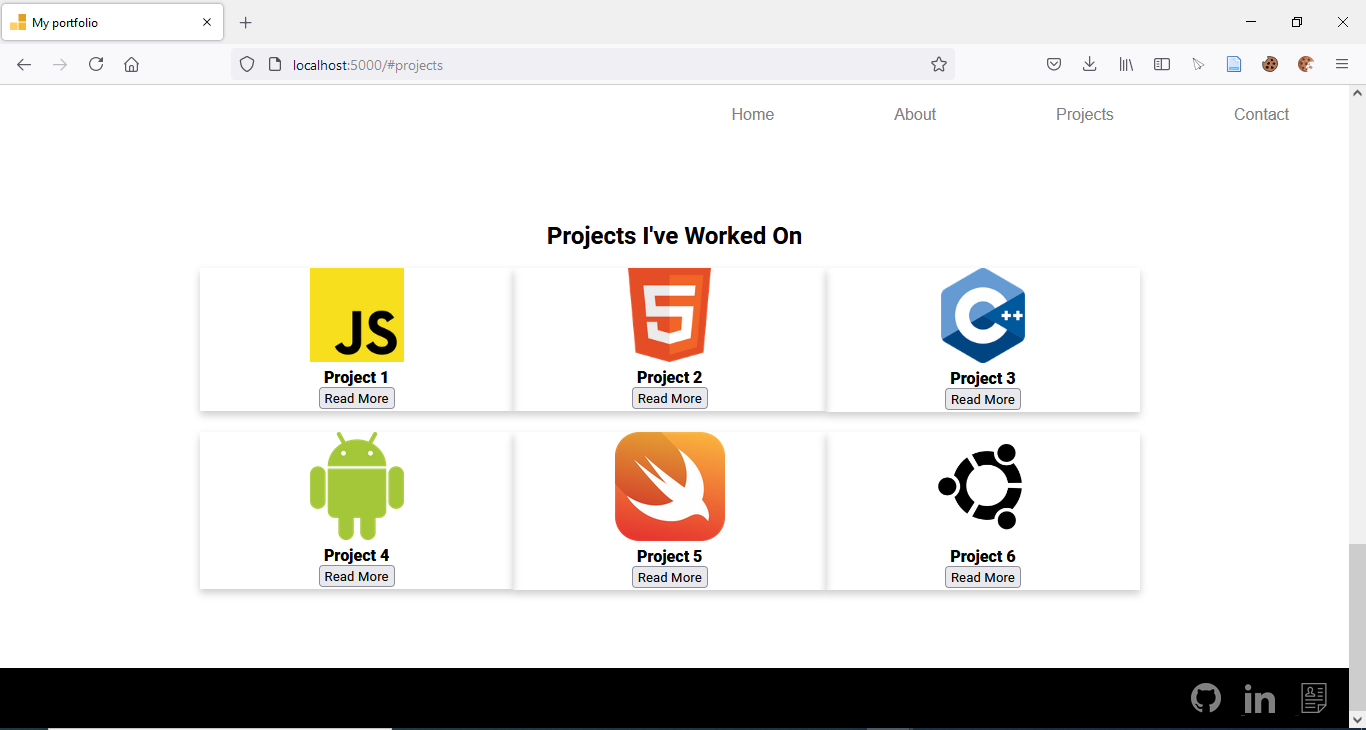Click the 'Projects I've Worked On' heading
The height and width of the screenshot is (730, 1366).
674,236
